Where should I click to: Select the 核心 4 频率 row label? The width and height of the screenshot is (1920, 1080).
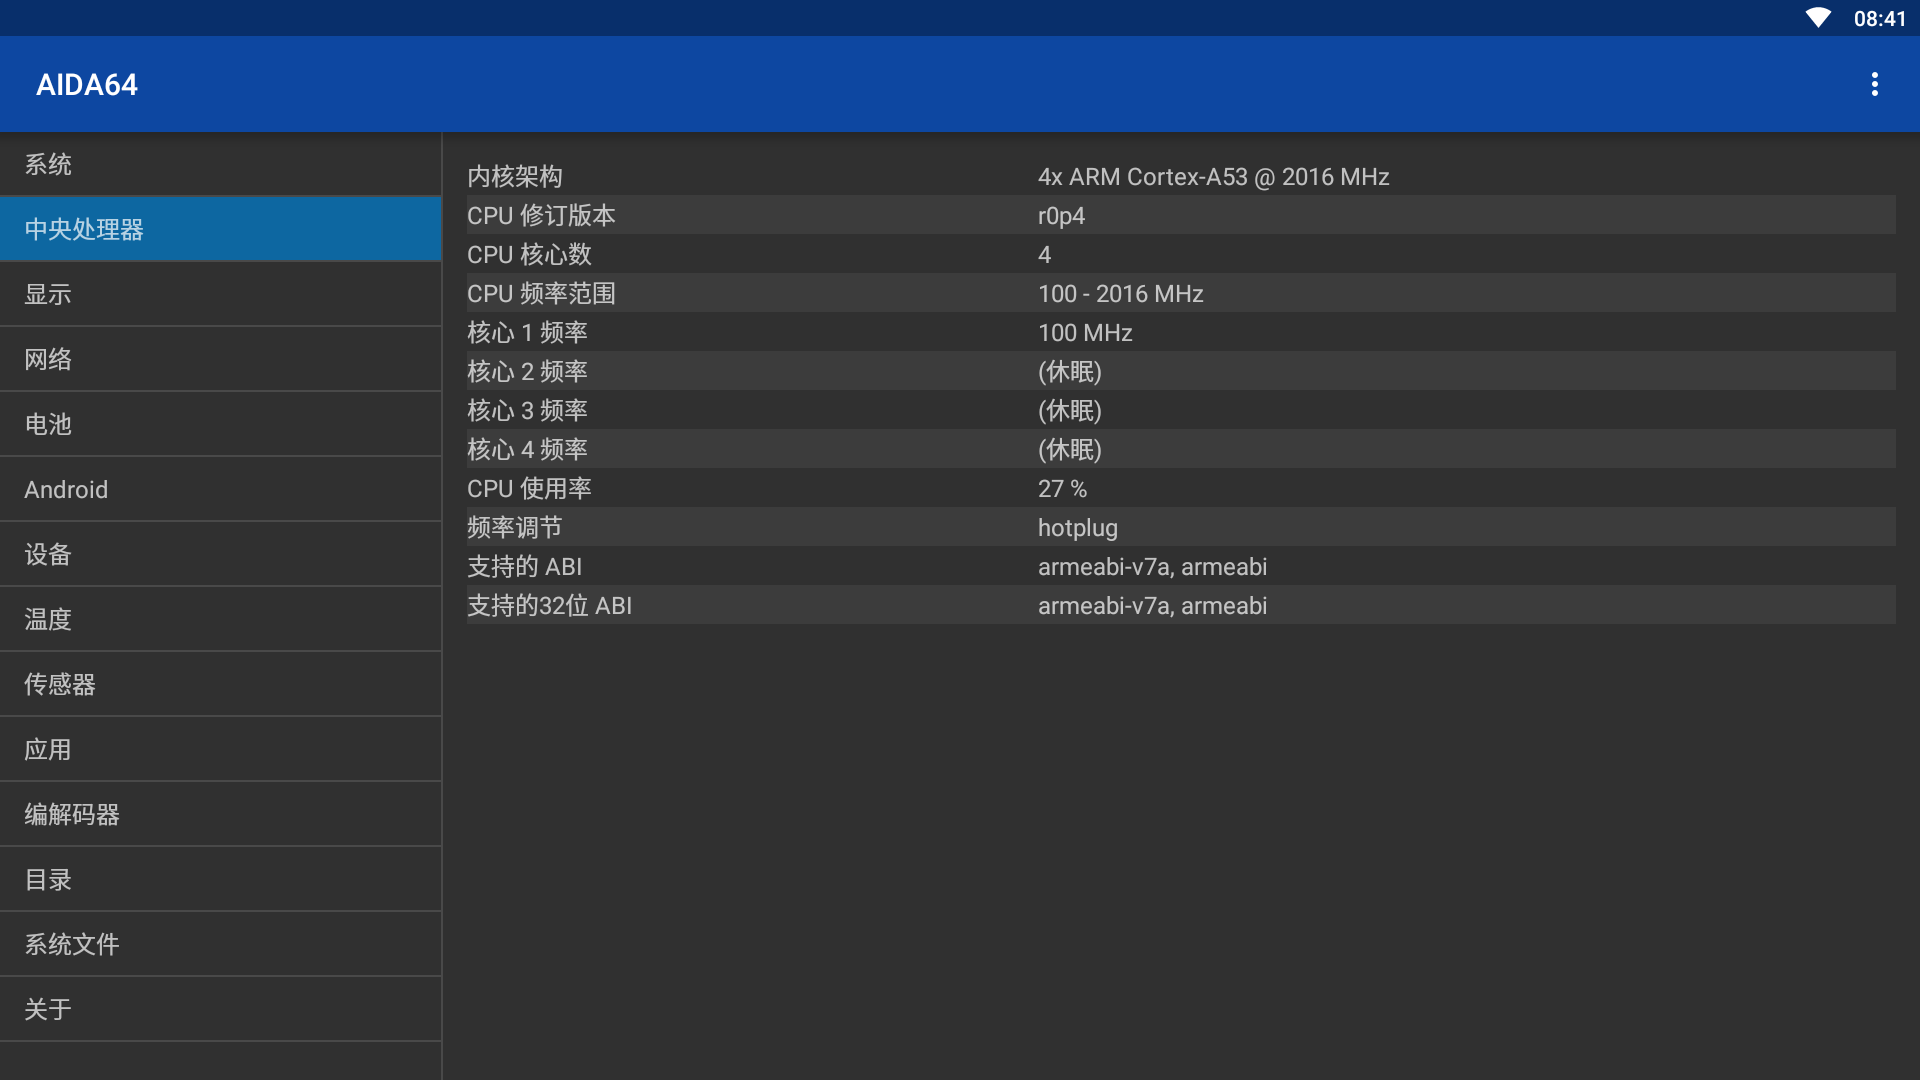(x=527, y=450)
